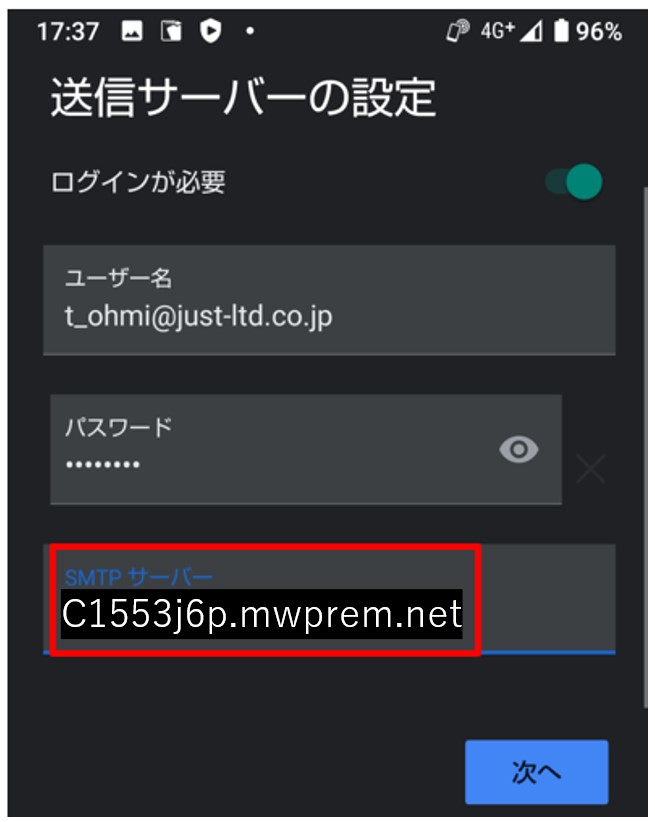Viewport: 655px width, 822px height.
Task: Click the page scrollbar on right edge
Action: point(645,447)
